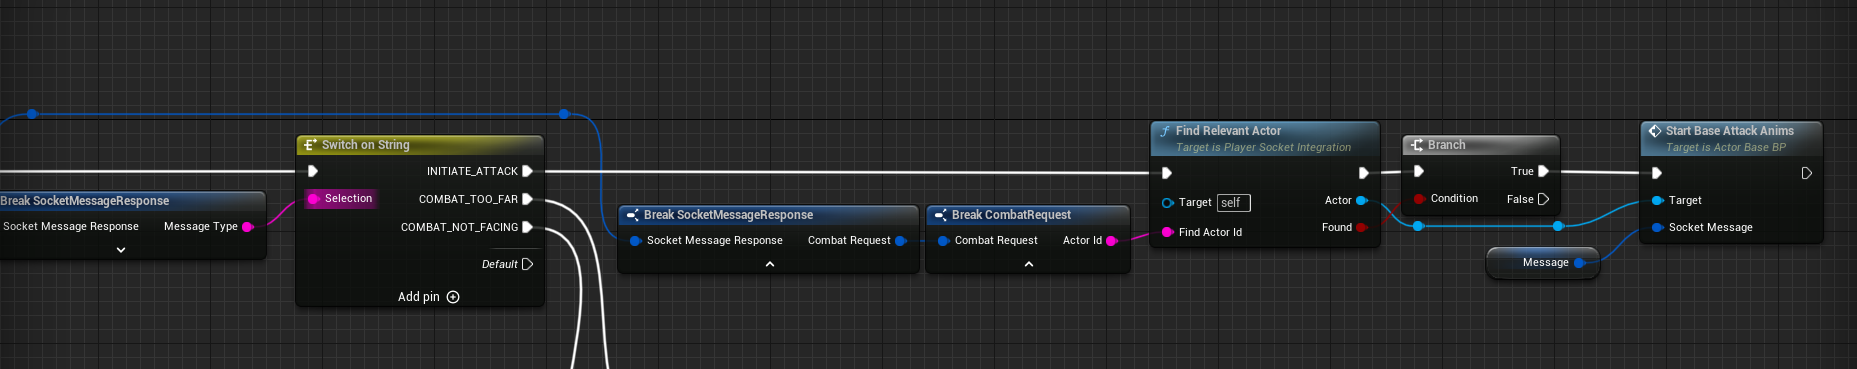
Task: Select the Break CombatRequest node title
Action: [x=1011, y=215]
